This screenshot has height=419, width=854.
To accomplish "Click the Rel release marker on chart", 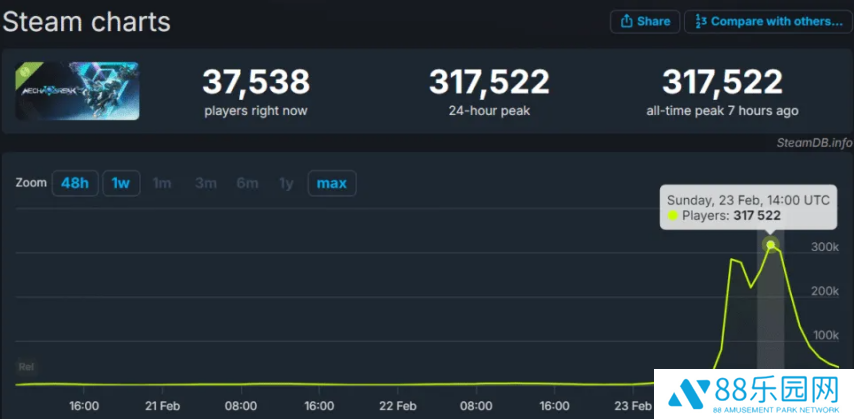I will tap(26, 367).
